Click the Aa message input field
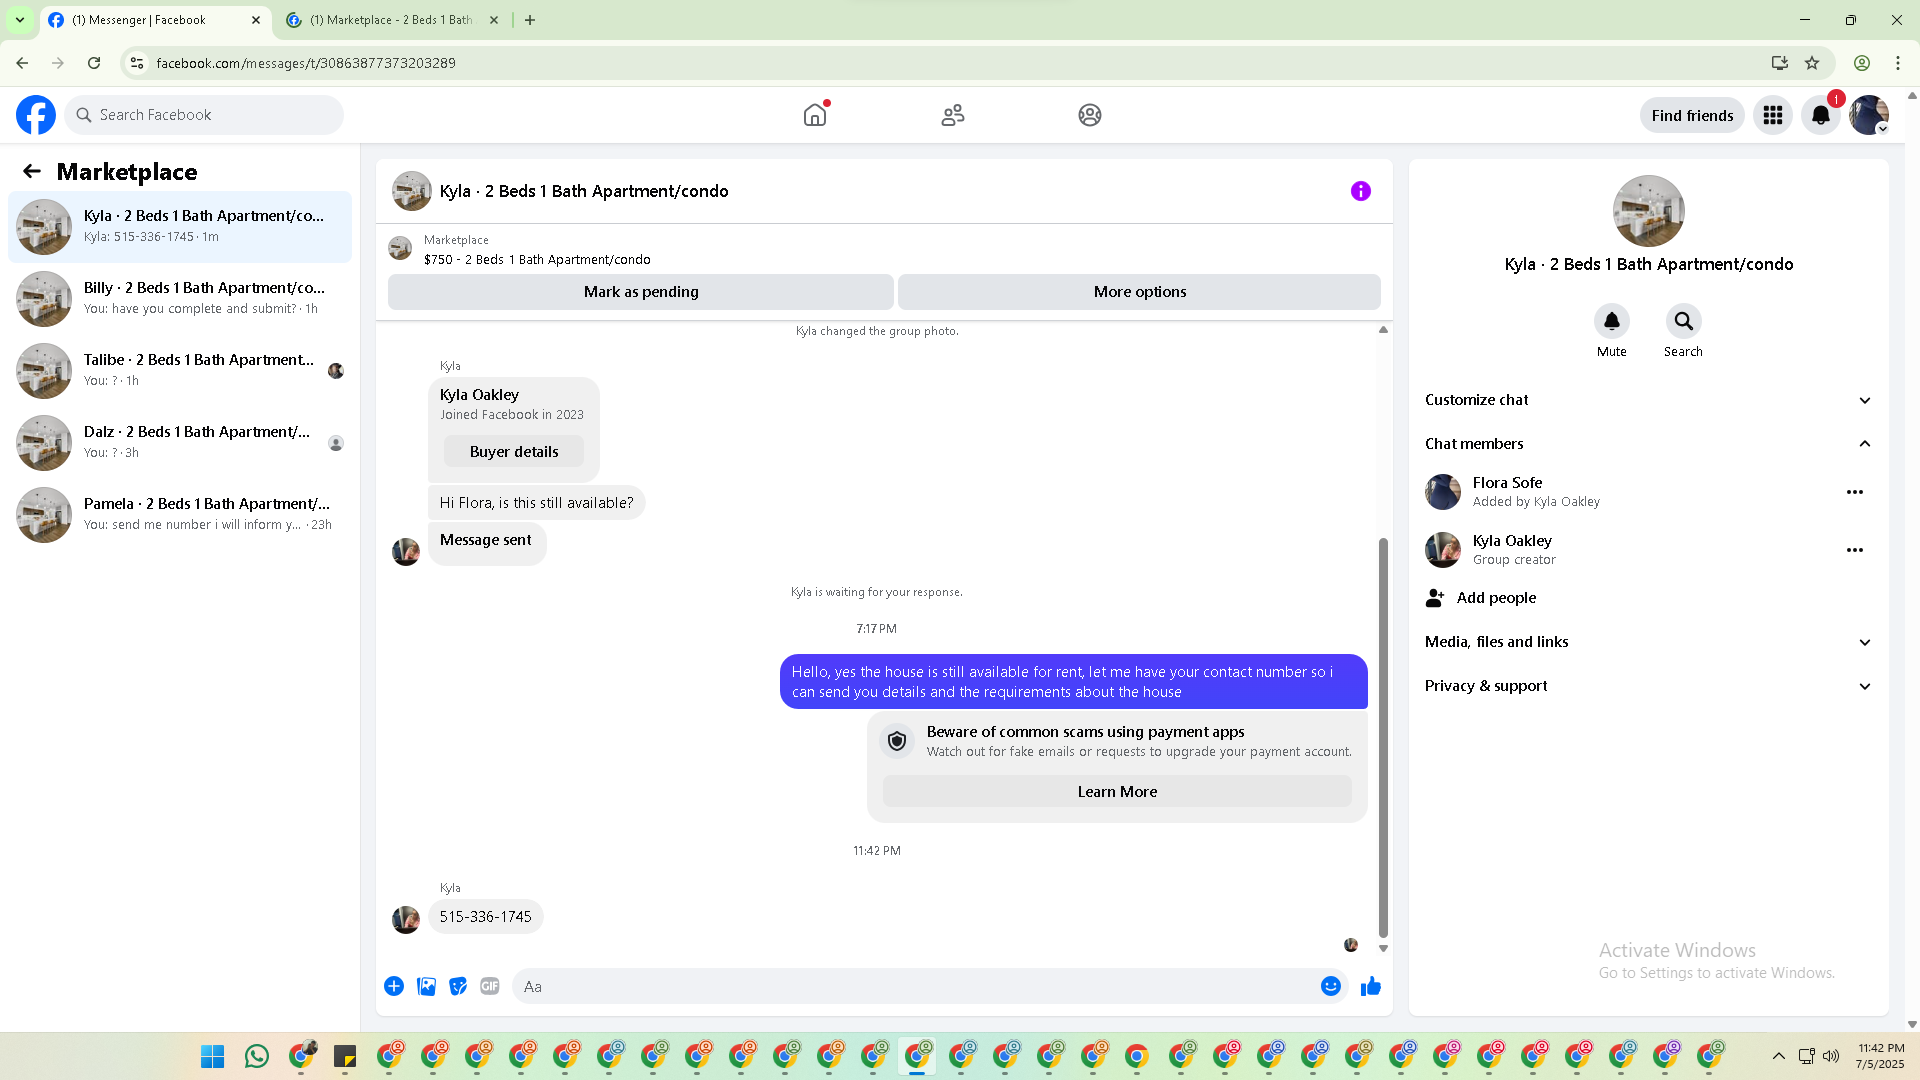 [x=915, y=986]
